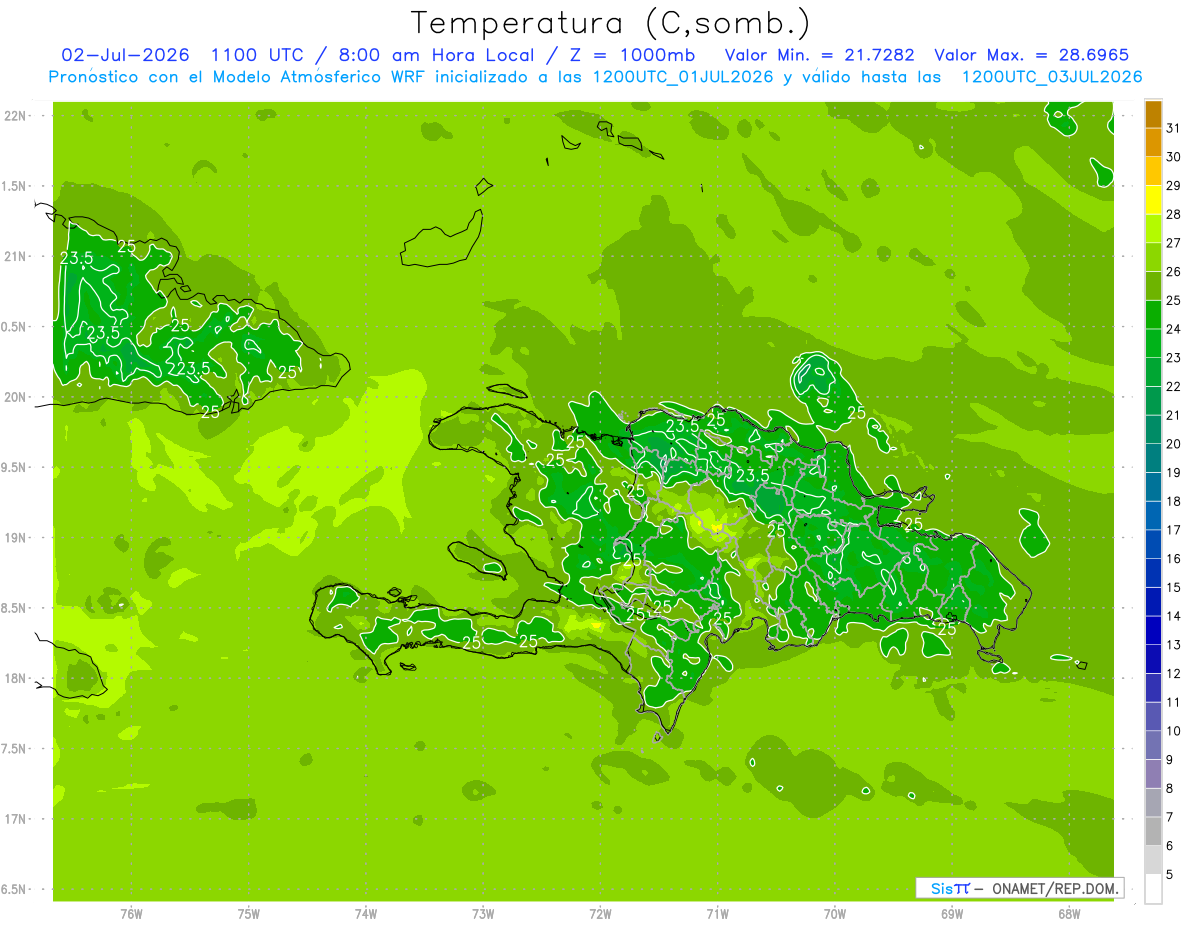Viewport: 1200px width, 927px height.
Task: Pick the teal legend swatch between 19 and 20
Action: click(1153, 458)
